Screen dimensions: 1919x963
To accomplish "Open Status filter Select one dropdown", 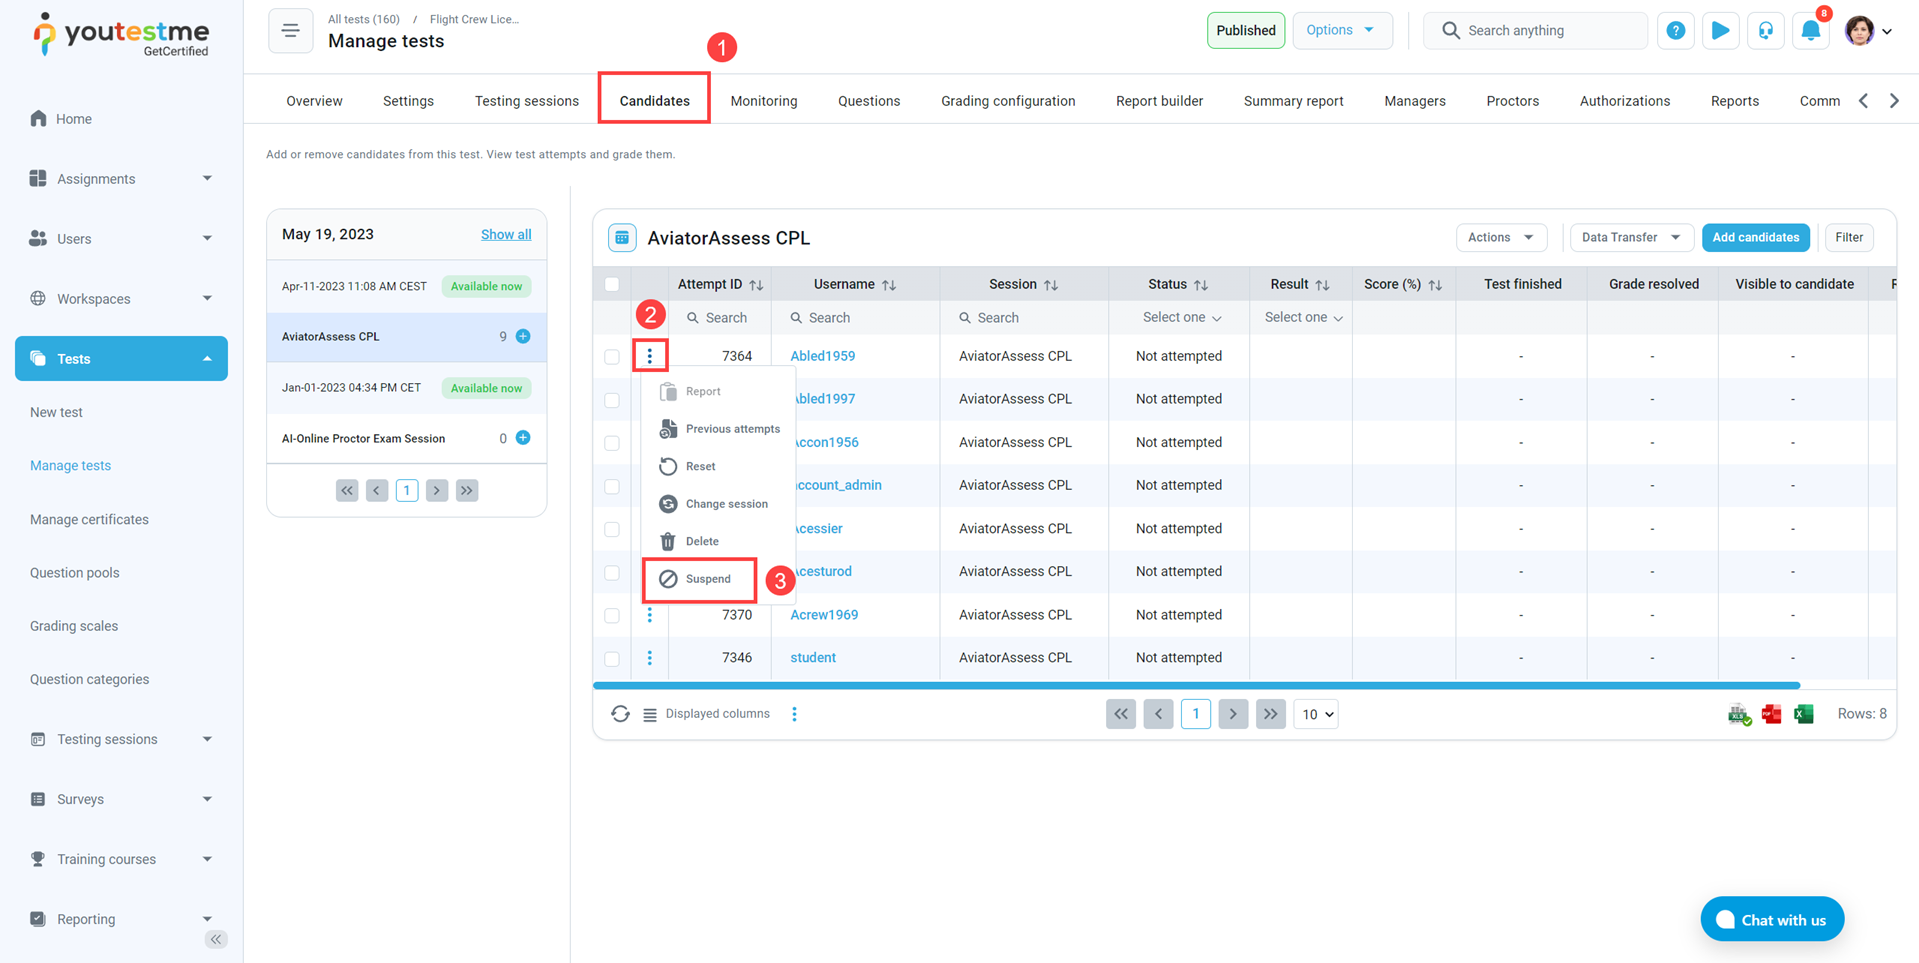I will 1181,318.
